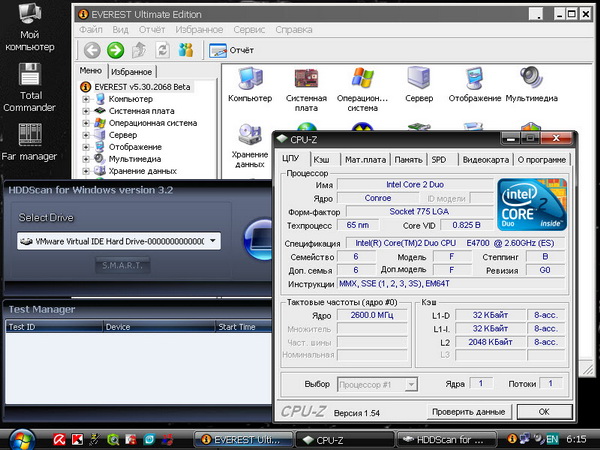This screenshot has height=450, width=600.
Task: Select Операционная система in the tree
Action: (153, 123)
